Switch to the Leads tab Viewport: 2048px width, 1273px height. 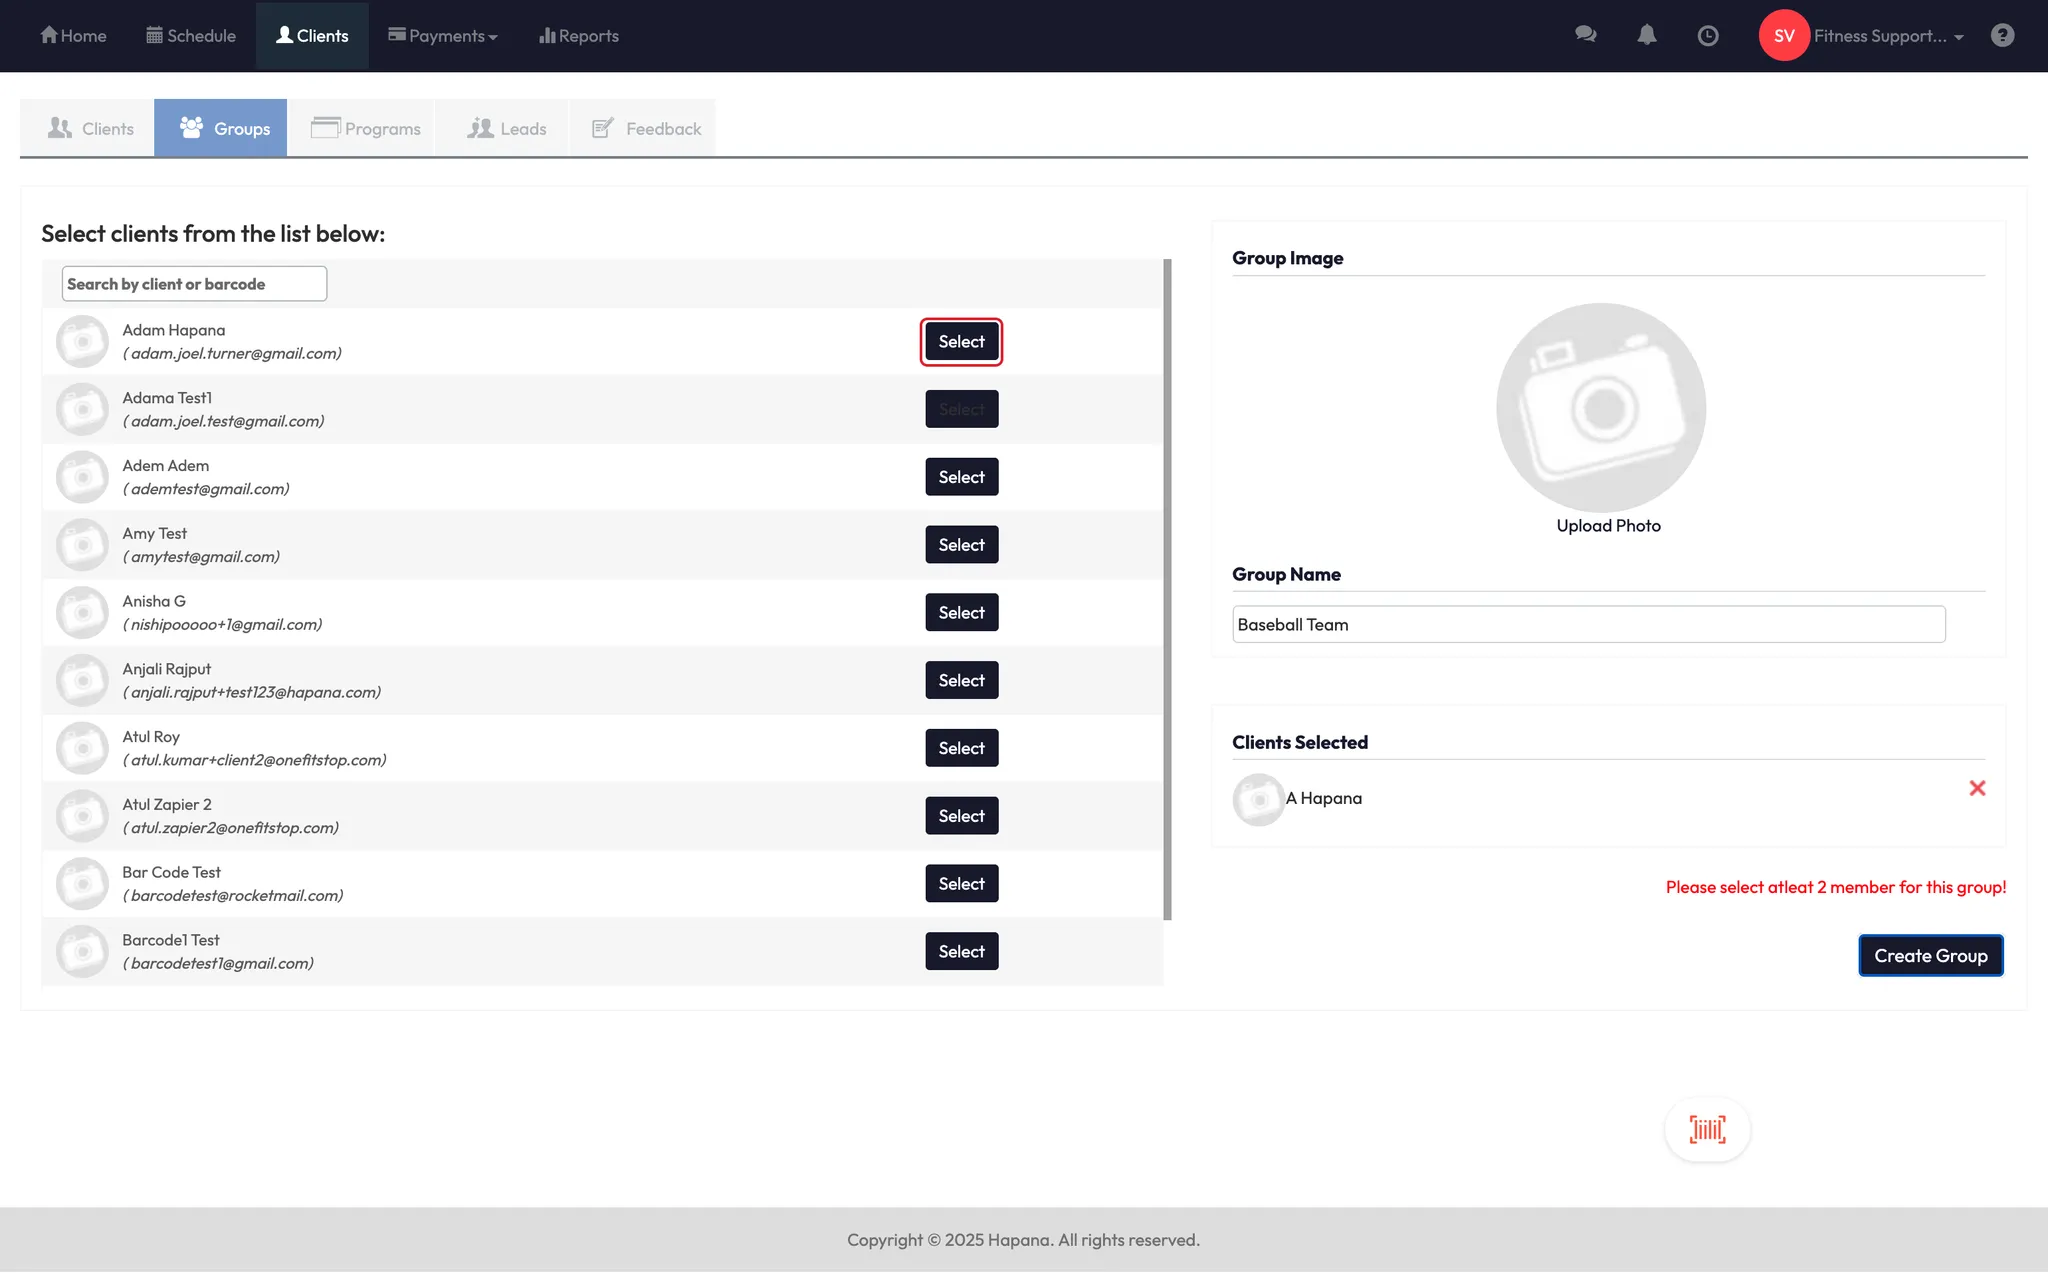[507, 128]
